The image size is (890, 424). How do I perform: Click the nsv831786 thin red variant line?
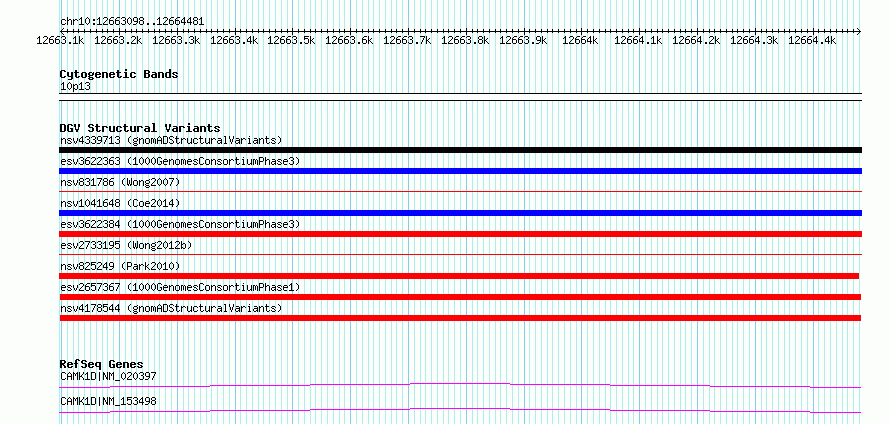click(x=460, y=192)
